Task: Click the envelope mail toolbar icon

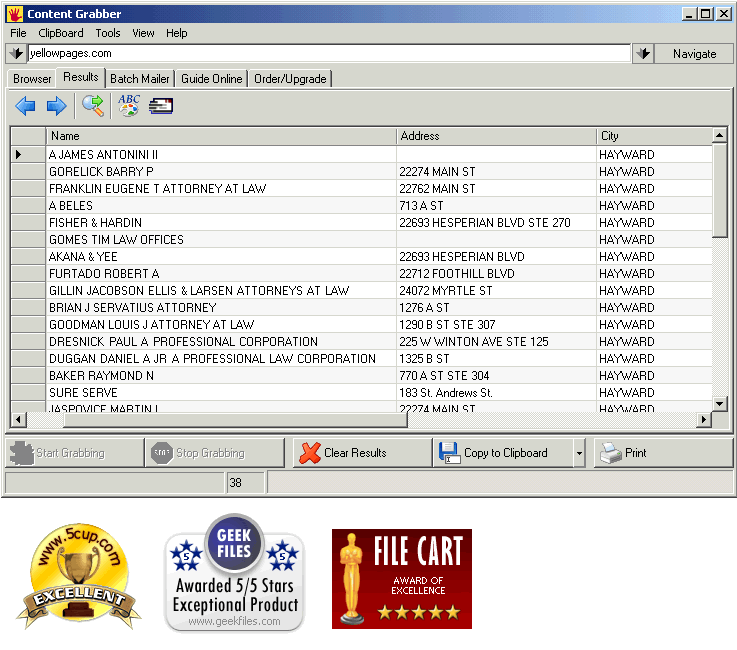Action: point(161,106)
